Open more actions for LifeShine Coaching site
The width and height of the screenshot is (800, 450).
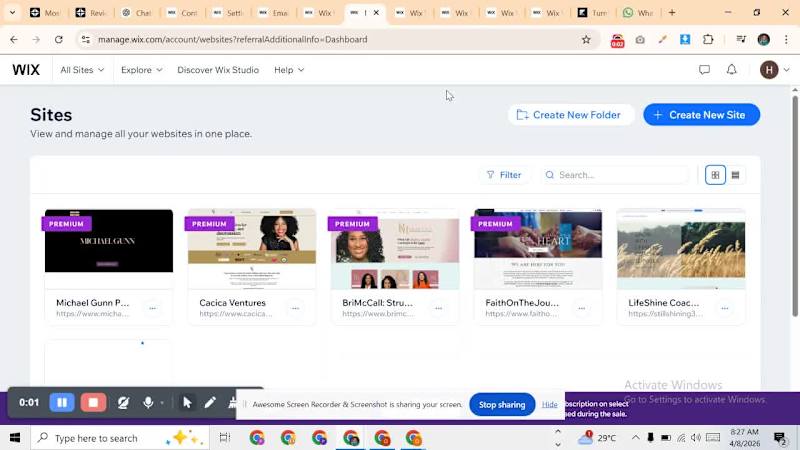724,308
